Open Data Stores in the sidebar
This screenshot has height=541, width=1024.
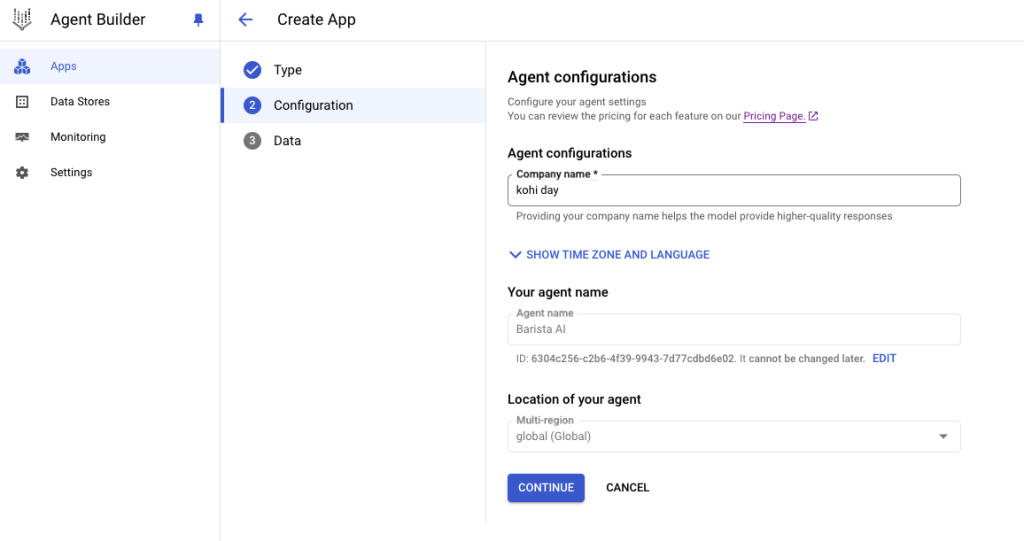click(110, 102)
